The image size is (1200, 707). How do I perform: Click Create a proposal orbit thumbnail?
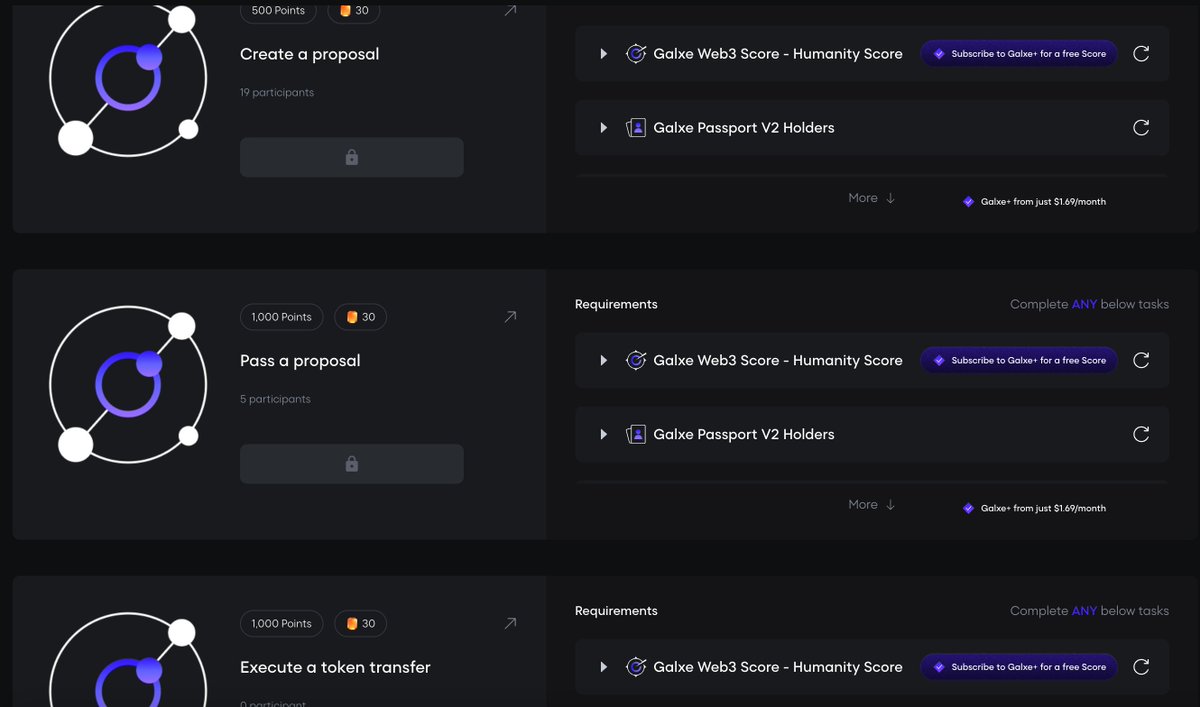coord(128,79)
